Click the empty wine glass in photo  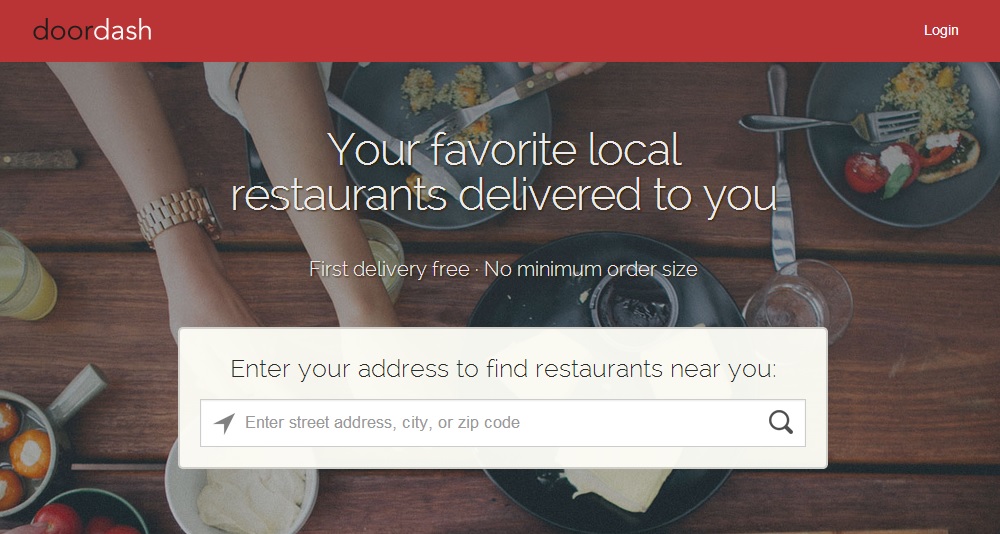pyautogui.click(x=797, y=300)
